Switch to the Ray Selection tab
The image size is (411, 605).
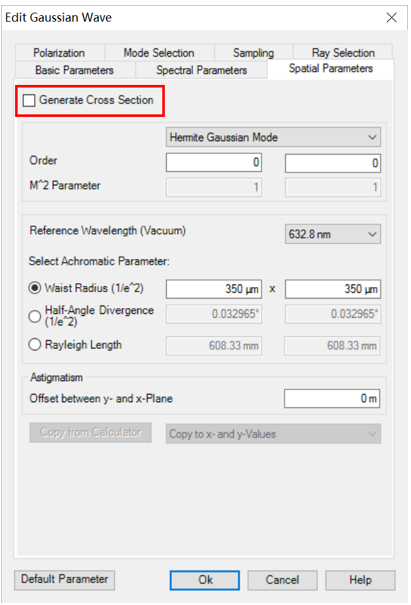[343, 53]
